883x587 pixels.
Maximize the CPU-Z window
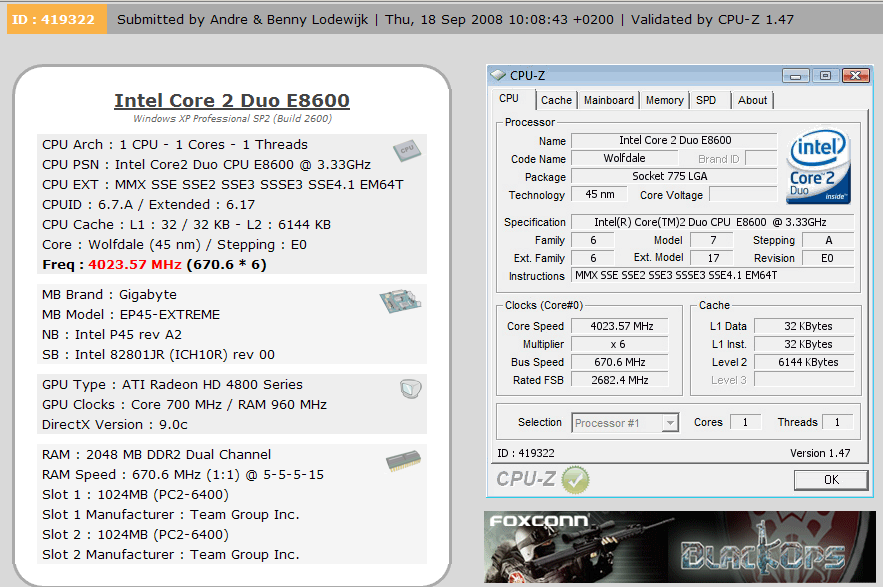click(825, 75)
